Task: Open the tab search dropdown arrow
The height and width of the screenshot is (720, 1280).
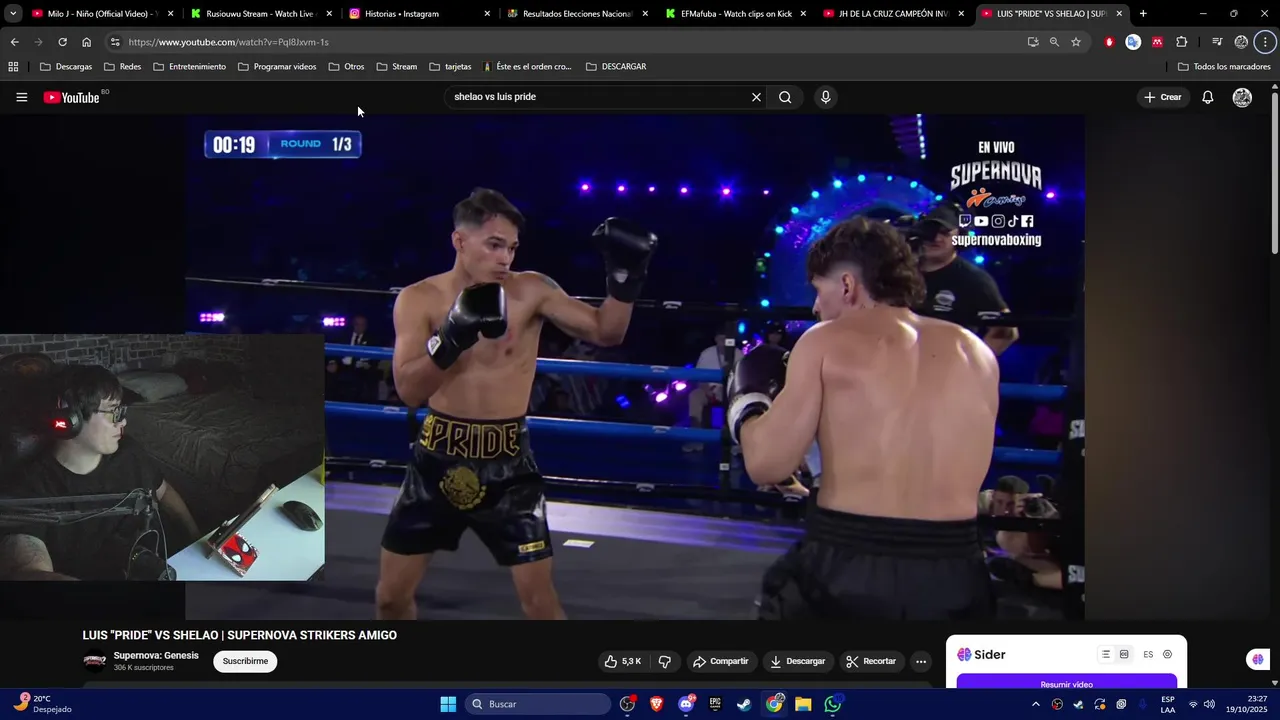Action: (13, 14)
